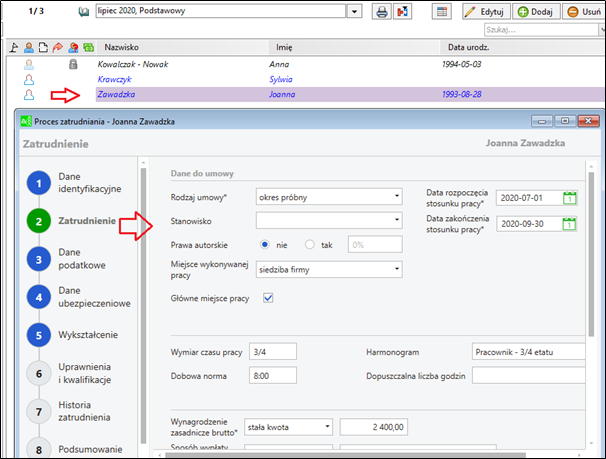Go to step 2 Zatrudnienie
The image size is (606, 459).
[x=39, y=221]
